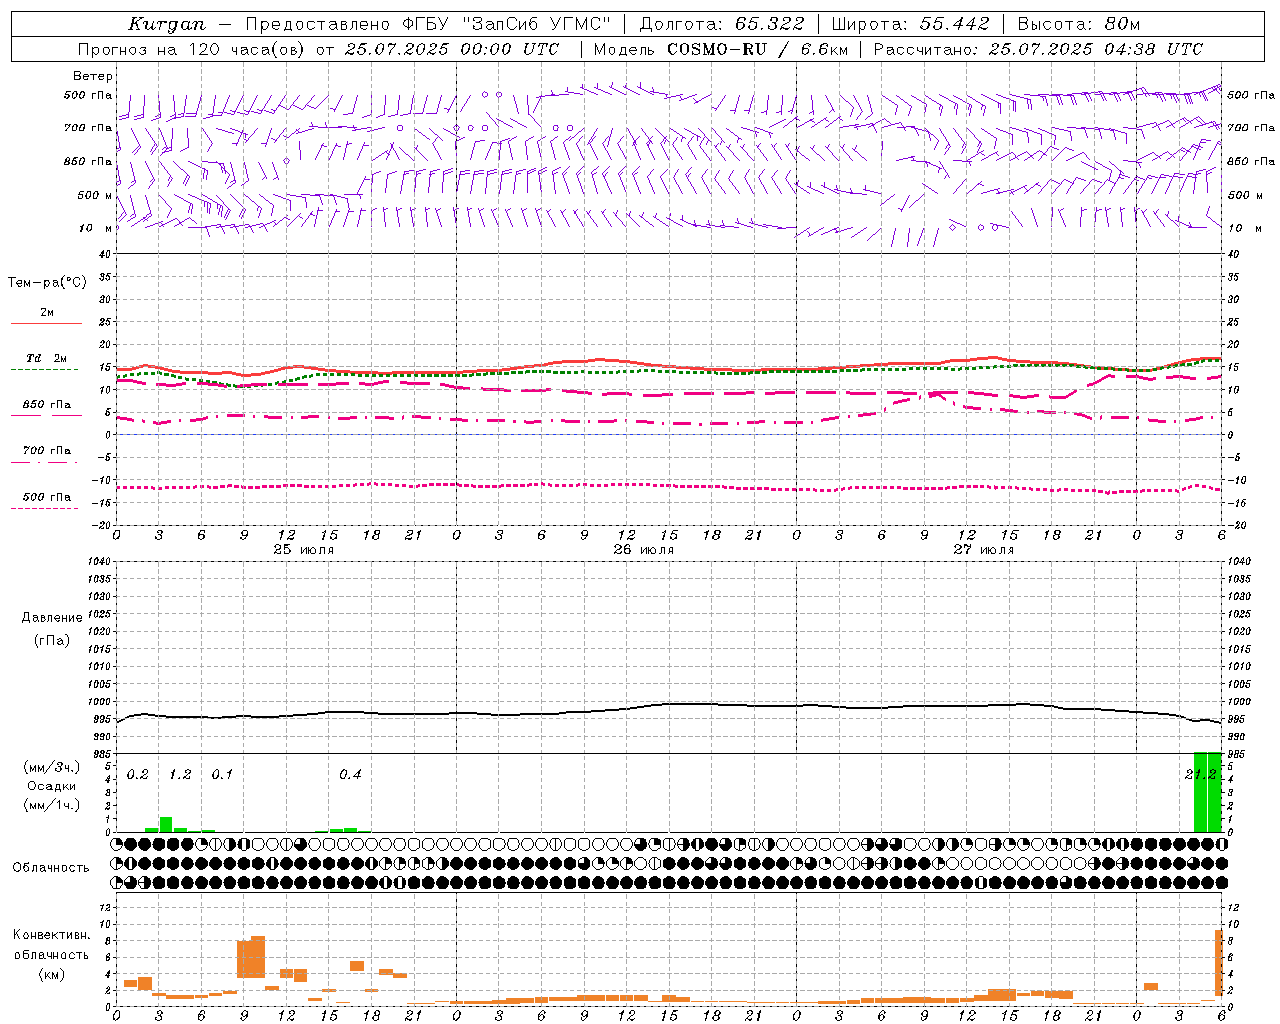Viewport: 1280px width, 1024px height.
Task: Click the Рассчитано: 25.07.2025 04:38 UTC timestamp
Action: (1038, 49)
